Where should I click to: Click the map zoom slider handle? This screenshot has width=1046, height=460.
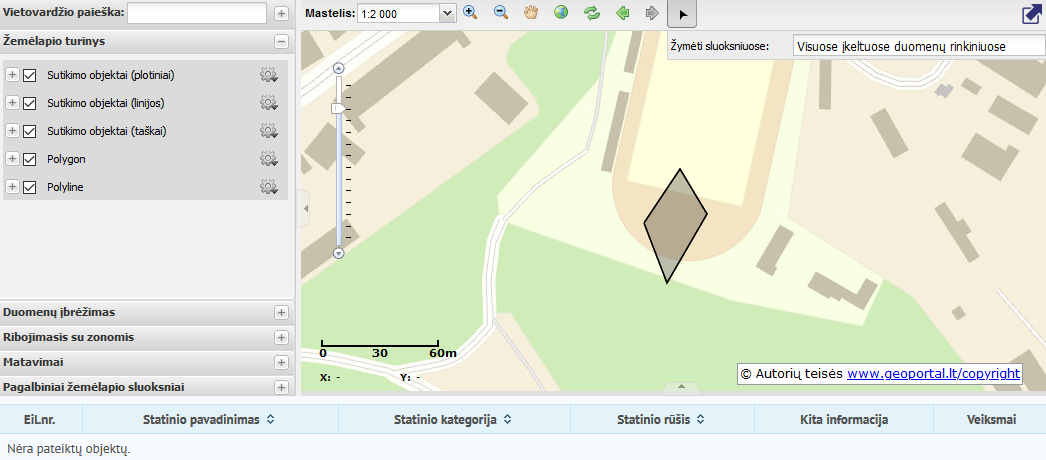point(339,108)
